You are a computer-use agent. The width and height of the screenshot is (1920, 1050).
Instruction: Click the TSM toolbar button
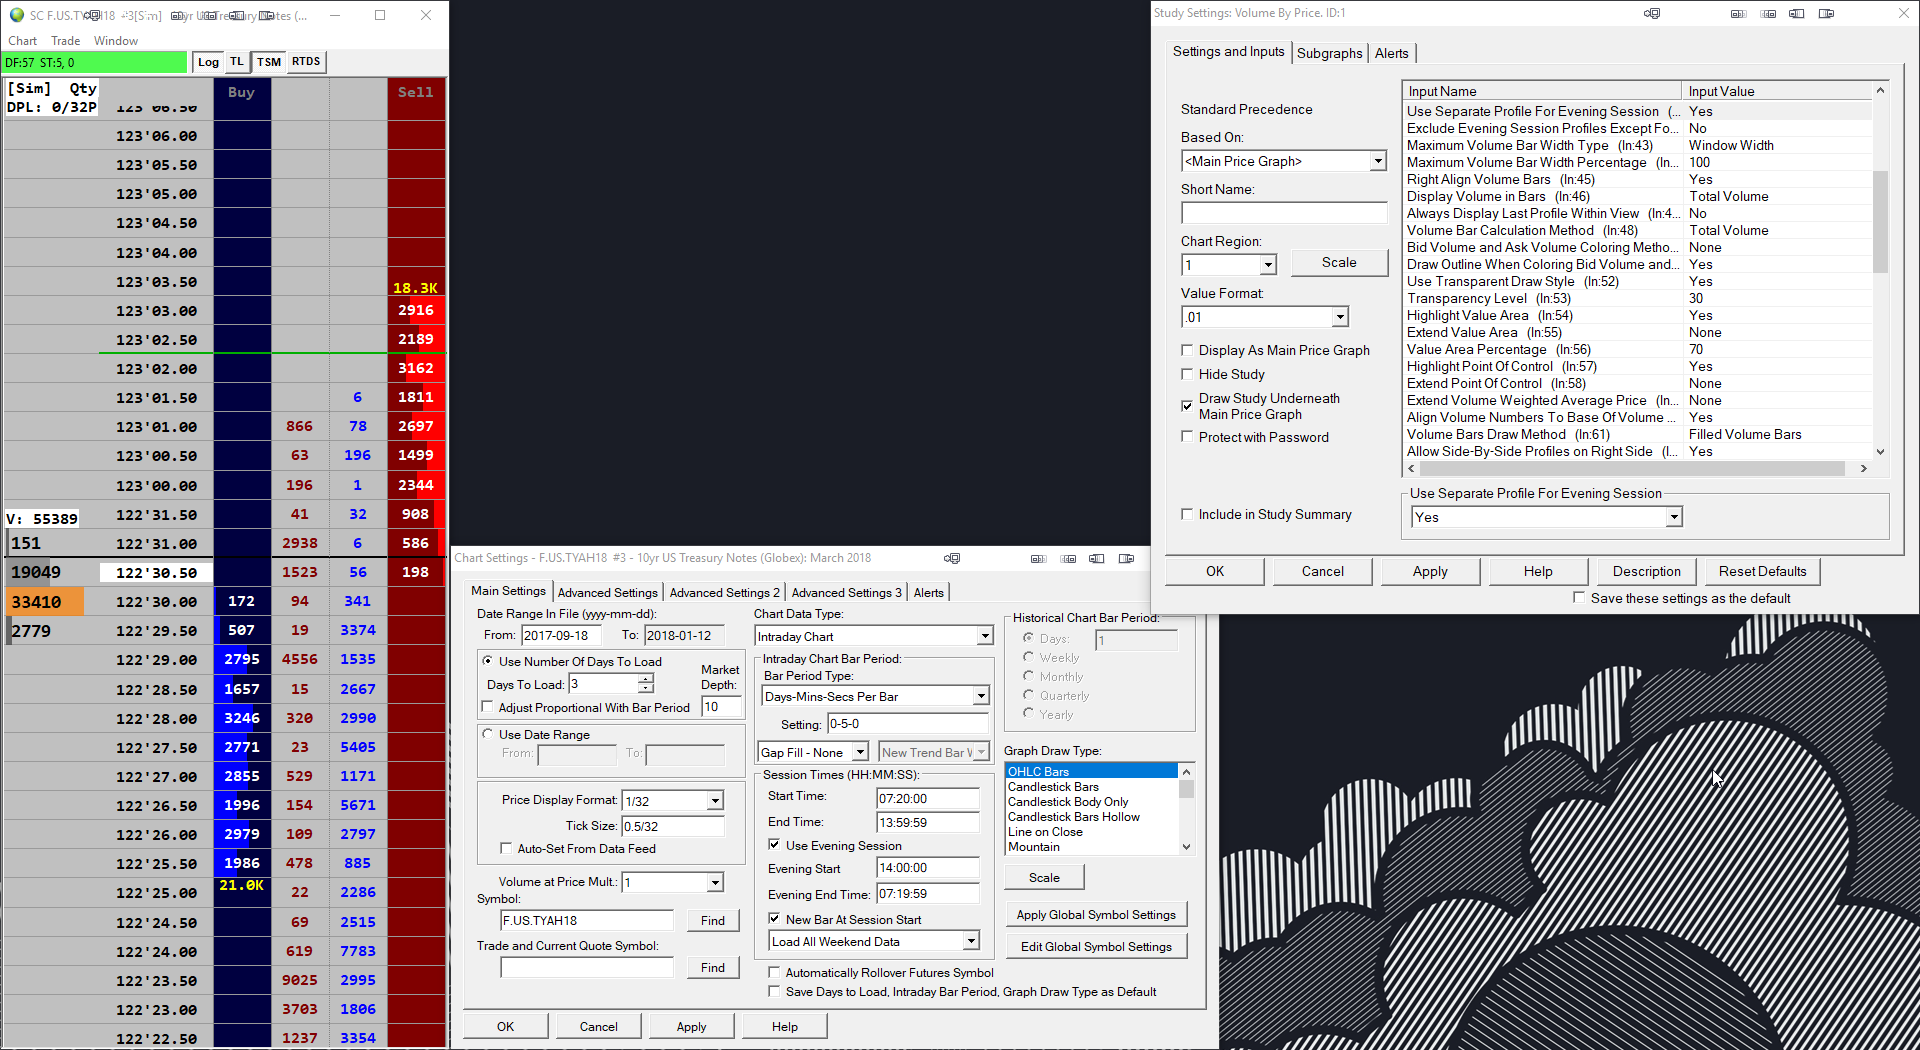(269, 62)
